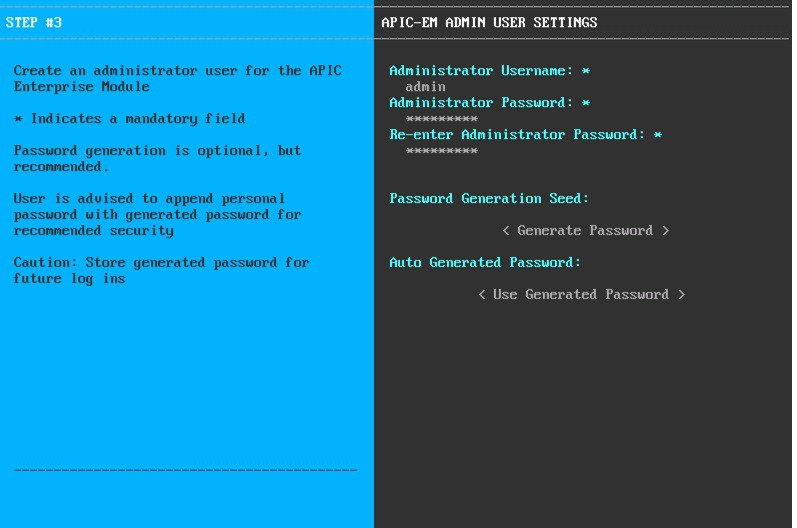Click the right angle bracket of Generate Password
The width and height of the screenshot is (797, 528).
point(665,231)
